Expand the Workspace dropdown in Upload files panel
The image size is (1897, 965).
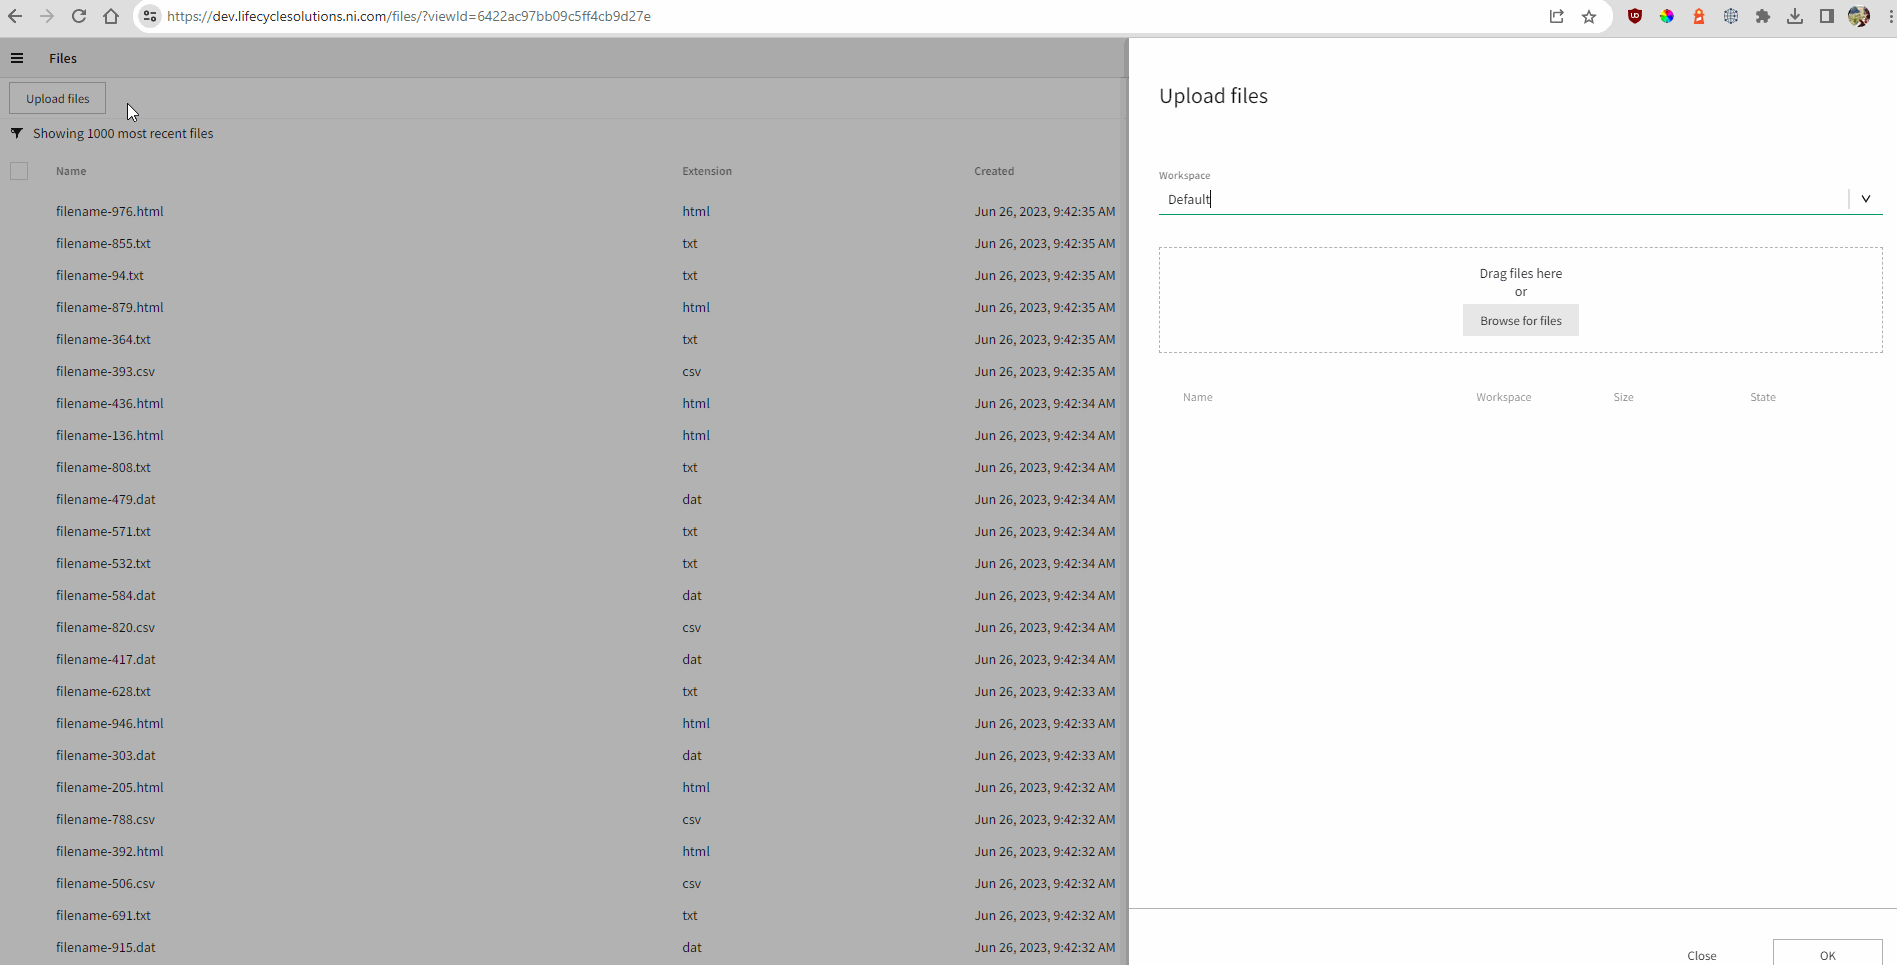coord(1865,198)
